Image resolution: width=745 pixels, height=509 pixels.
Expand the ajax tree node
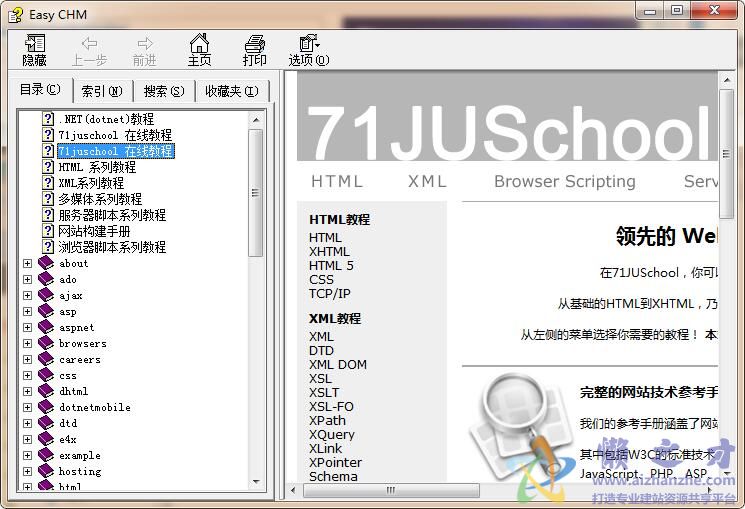click(x=27, y=296)
